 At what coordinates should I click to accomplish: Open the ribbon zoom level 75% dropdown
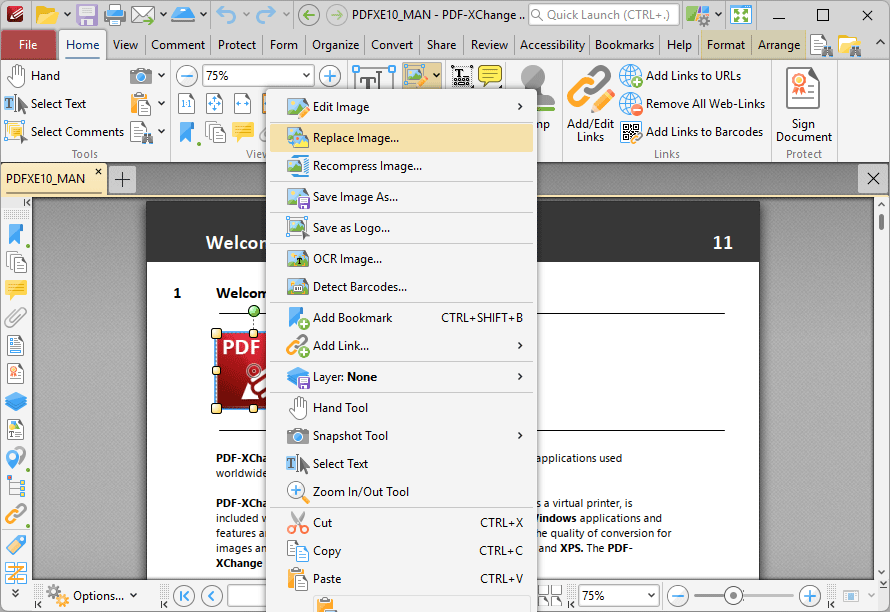pos(305,76)
